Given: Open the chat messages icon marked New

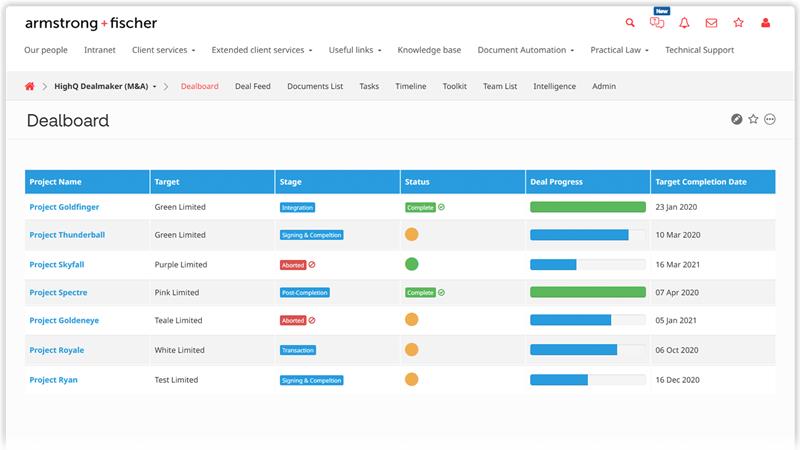Looking at the screenshot, I should pos(657,23).
